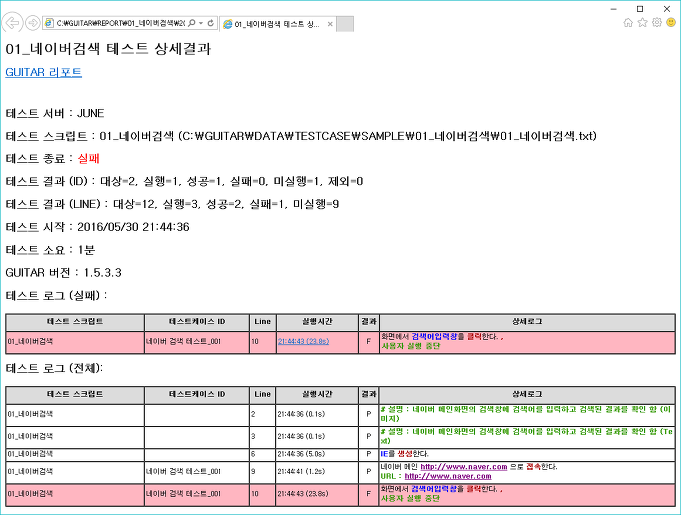Open the address bar dropdown arrow

201,23
